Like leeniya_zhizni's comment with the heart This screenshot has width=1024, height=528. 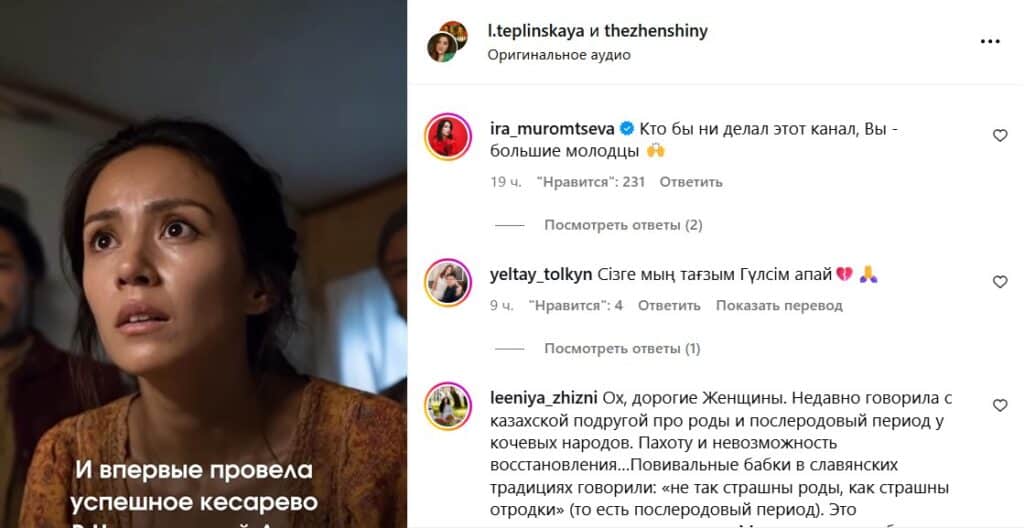coord(1000,405)
